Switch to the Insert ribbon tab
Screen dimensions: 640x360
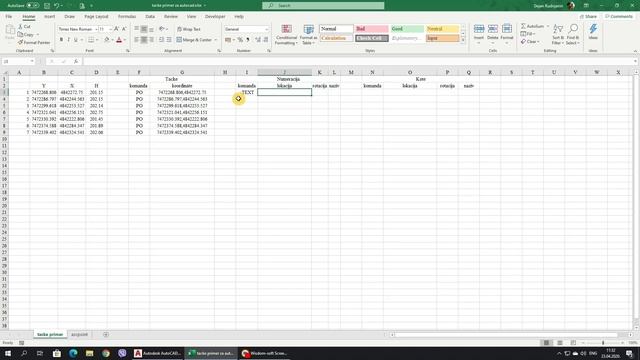click(x=49, y=17)
